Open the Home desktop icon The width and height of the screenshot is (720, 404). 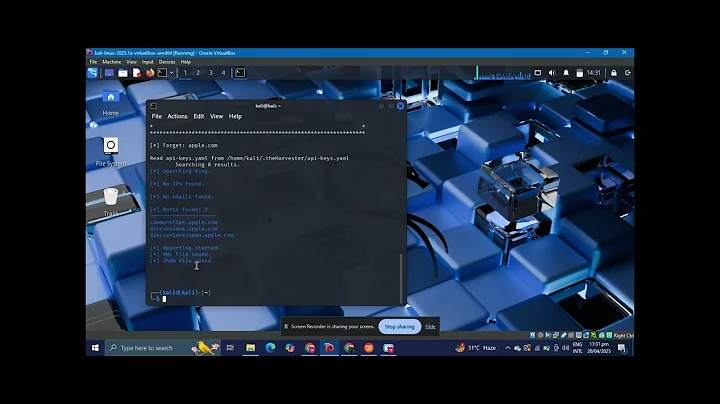pos(111,103)
